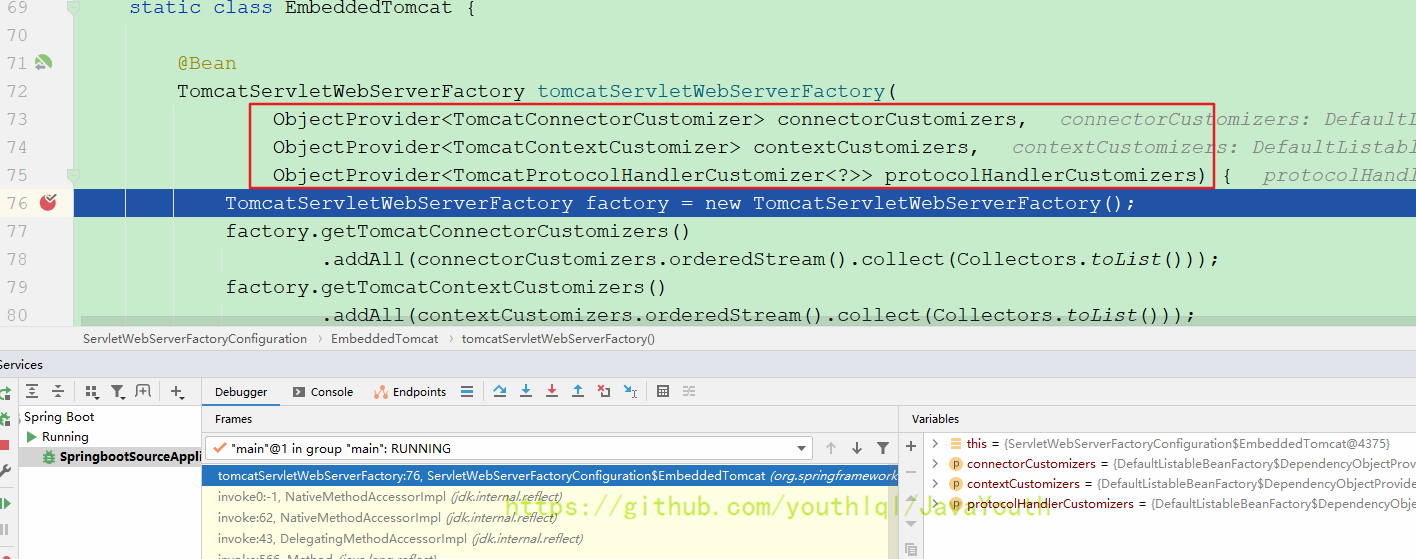
Task: Click the Run to Cursor icon
Action: pyautogui.click(x=630, y=391)
